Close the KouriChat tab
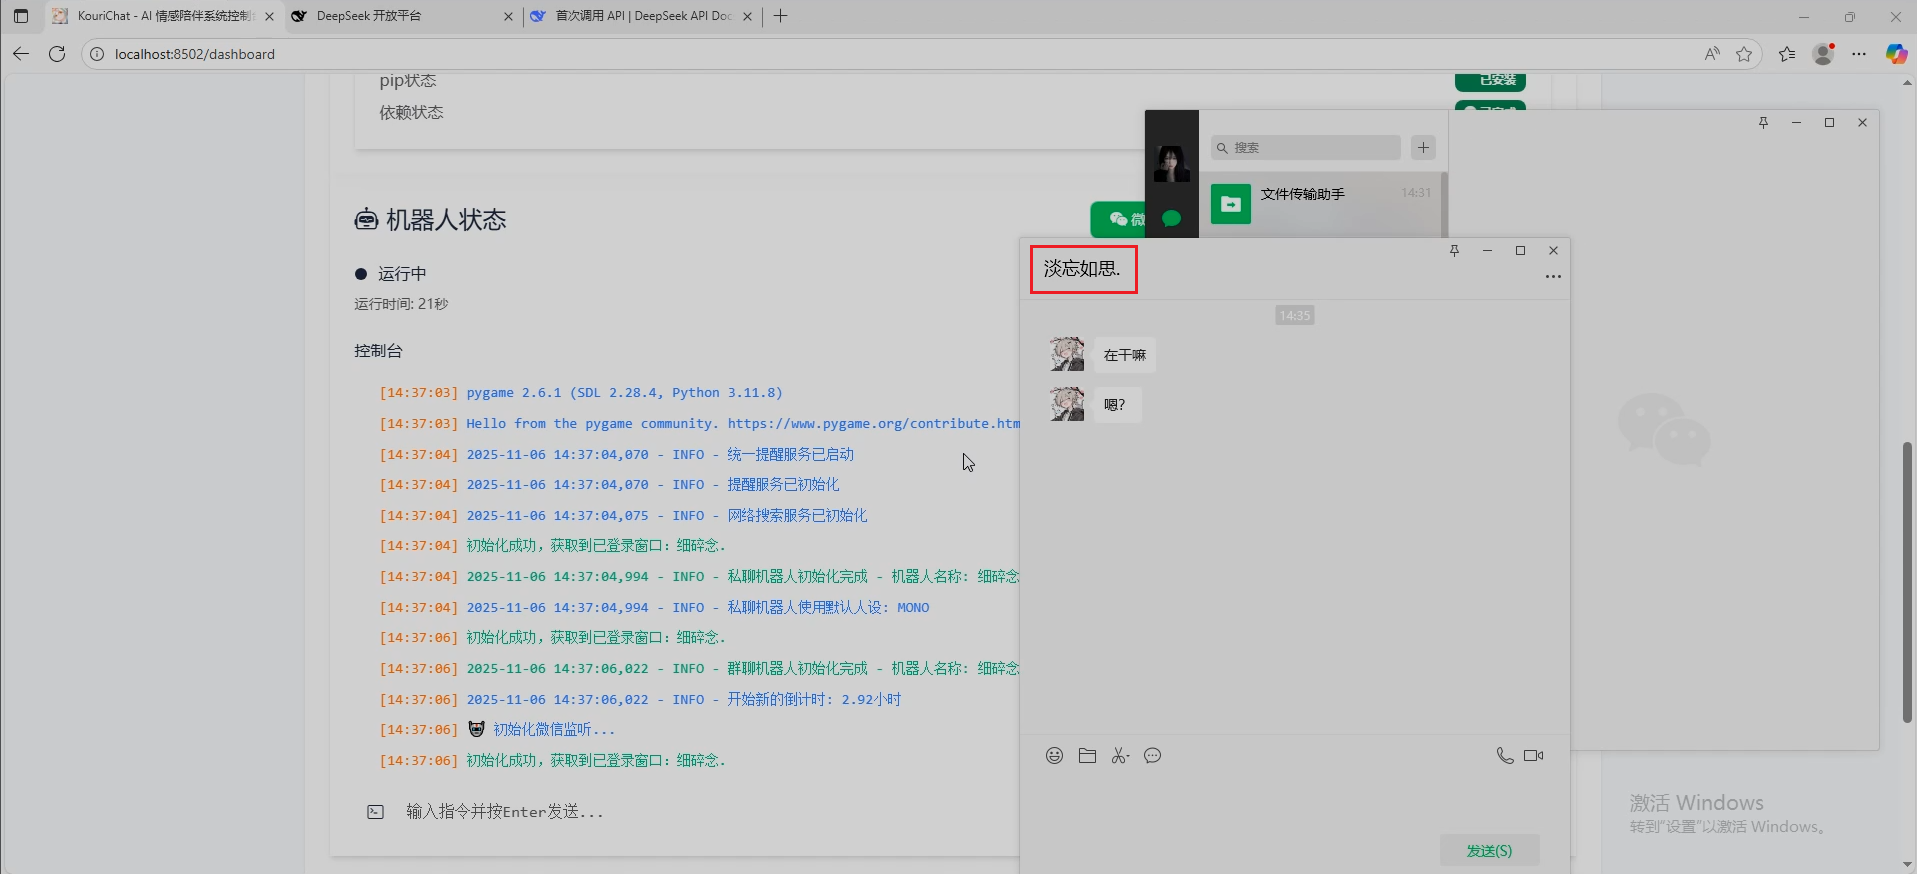 coord(269,16)
